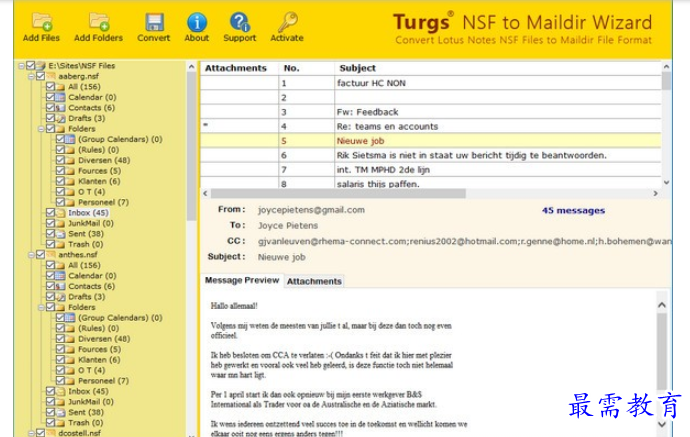The image size is (690, 437).
Task: Select Trash (0) under anthes.nsf
Action: click(85, 423)
